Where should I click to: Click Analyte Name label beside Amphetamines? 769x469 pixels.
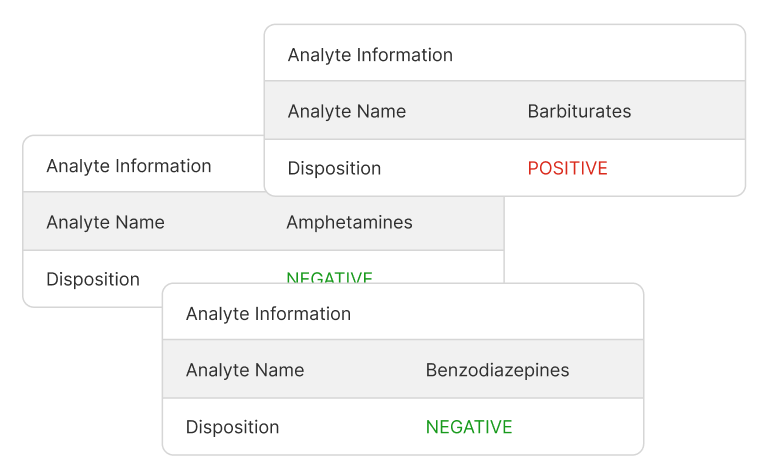(105, 222)
